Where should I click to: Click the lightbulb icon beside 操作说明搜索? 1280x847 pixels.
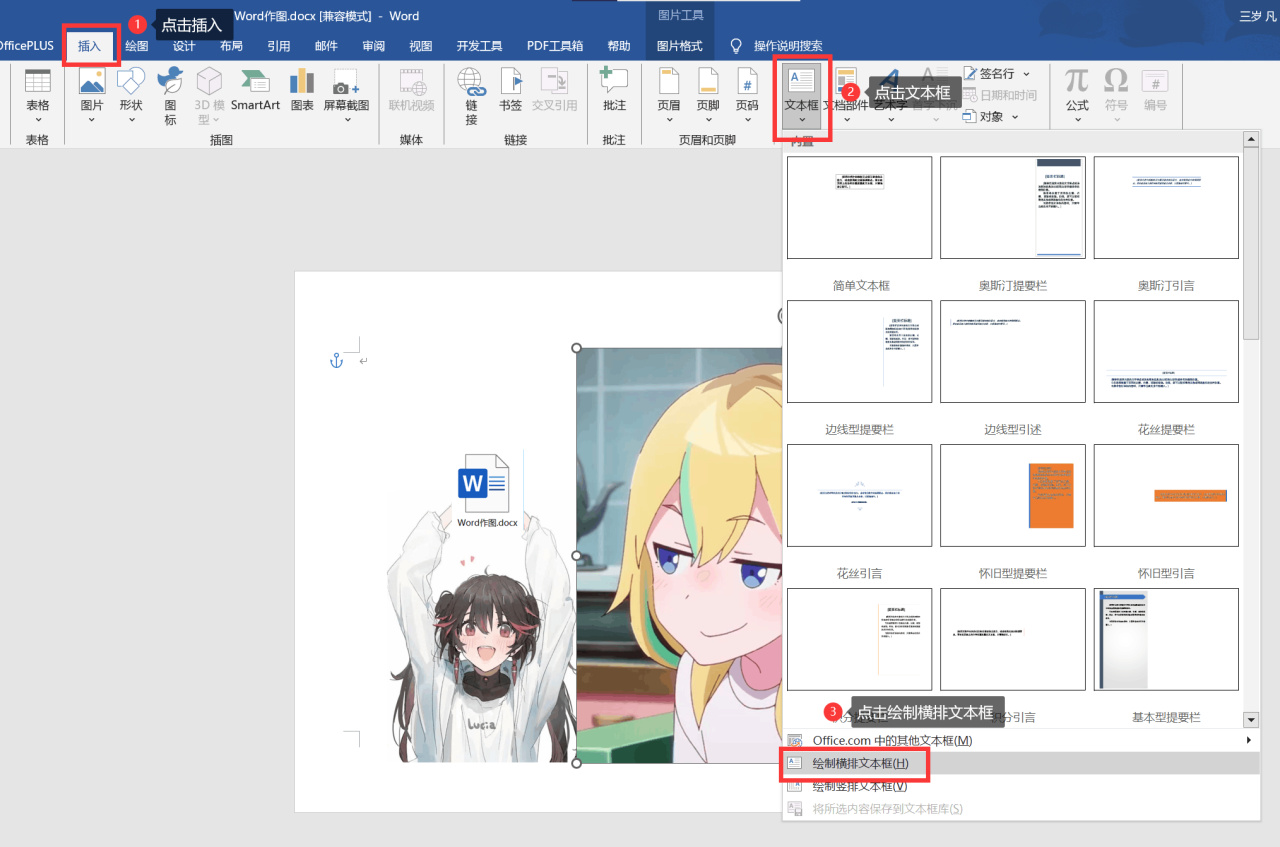pos(737,46)
